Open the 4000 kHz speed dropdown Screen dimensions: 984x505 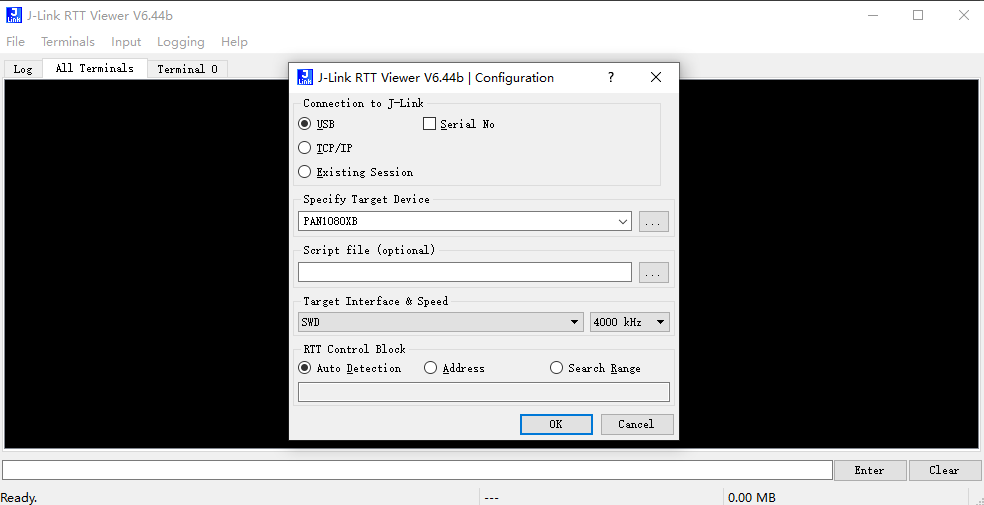629,322
